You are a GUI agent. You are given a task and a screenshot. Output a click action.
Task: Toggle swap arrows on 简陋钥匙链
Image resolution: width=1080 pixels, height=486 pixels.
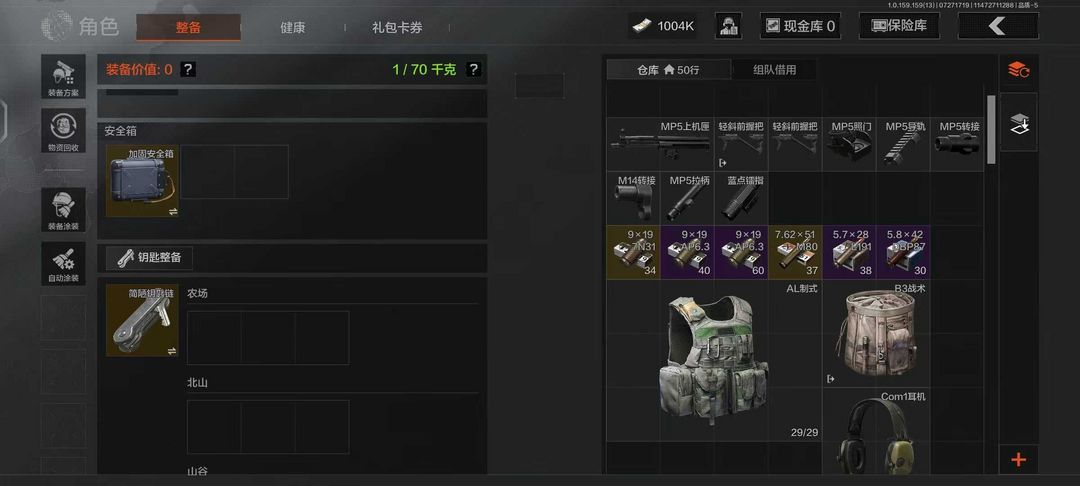point(172,350)
